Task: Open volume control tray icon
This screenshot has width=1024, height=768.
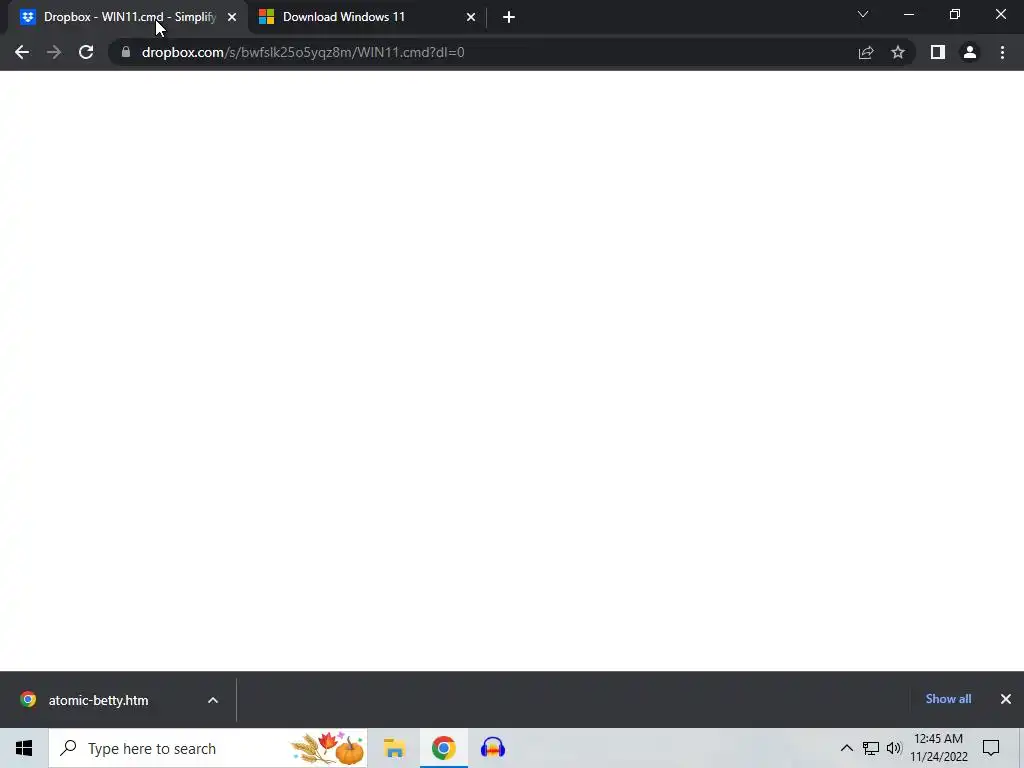Action: pos(894,748)
